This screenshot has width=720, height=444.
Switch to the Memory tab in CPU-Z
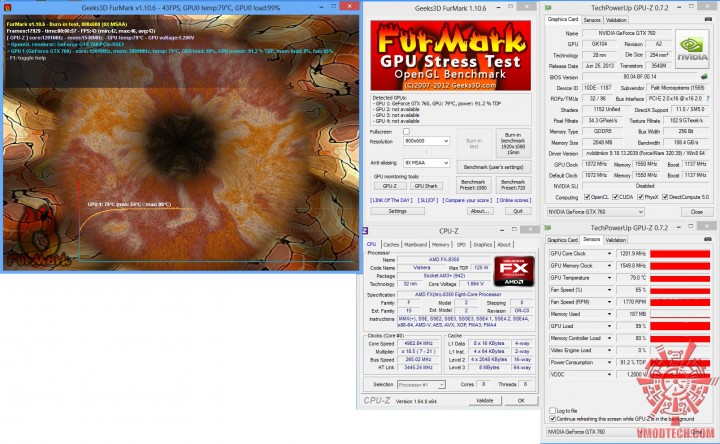[440, 244]
